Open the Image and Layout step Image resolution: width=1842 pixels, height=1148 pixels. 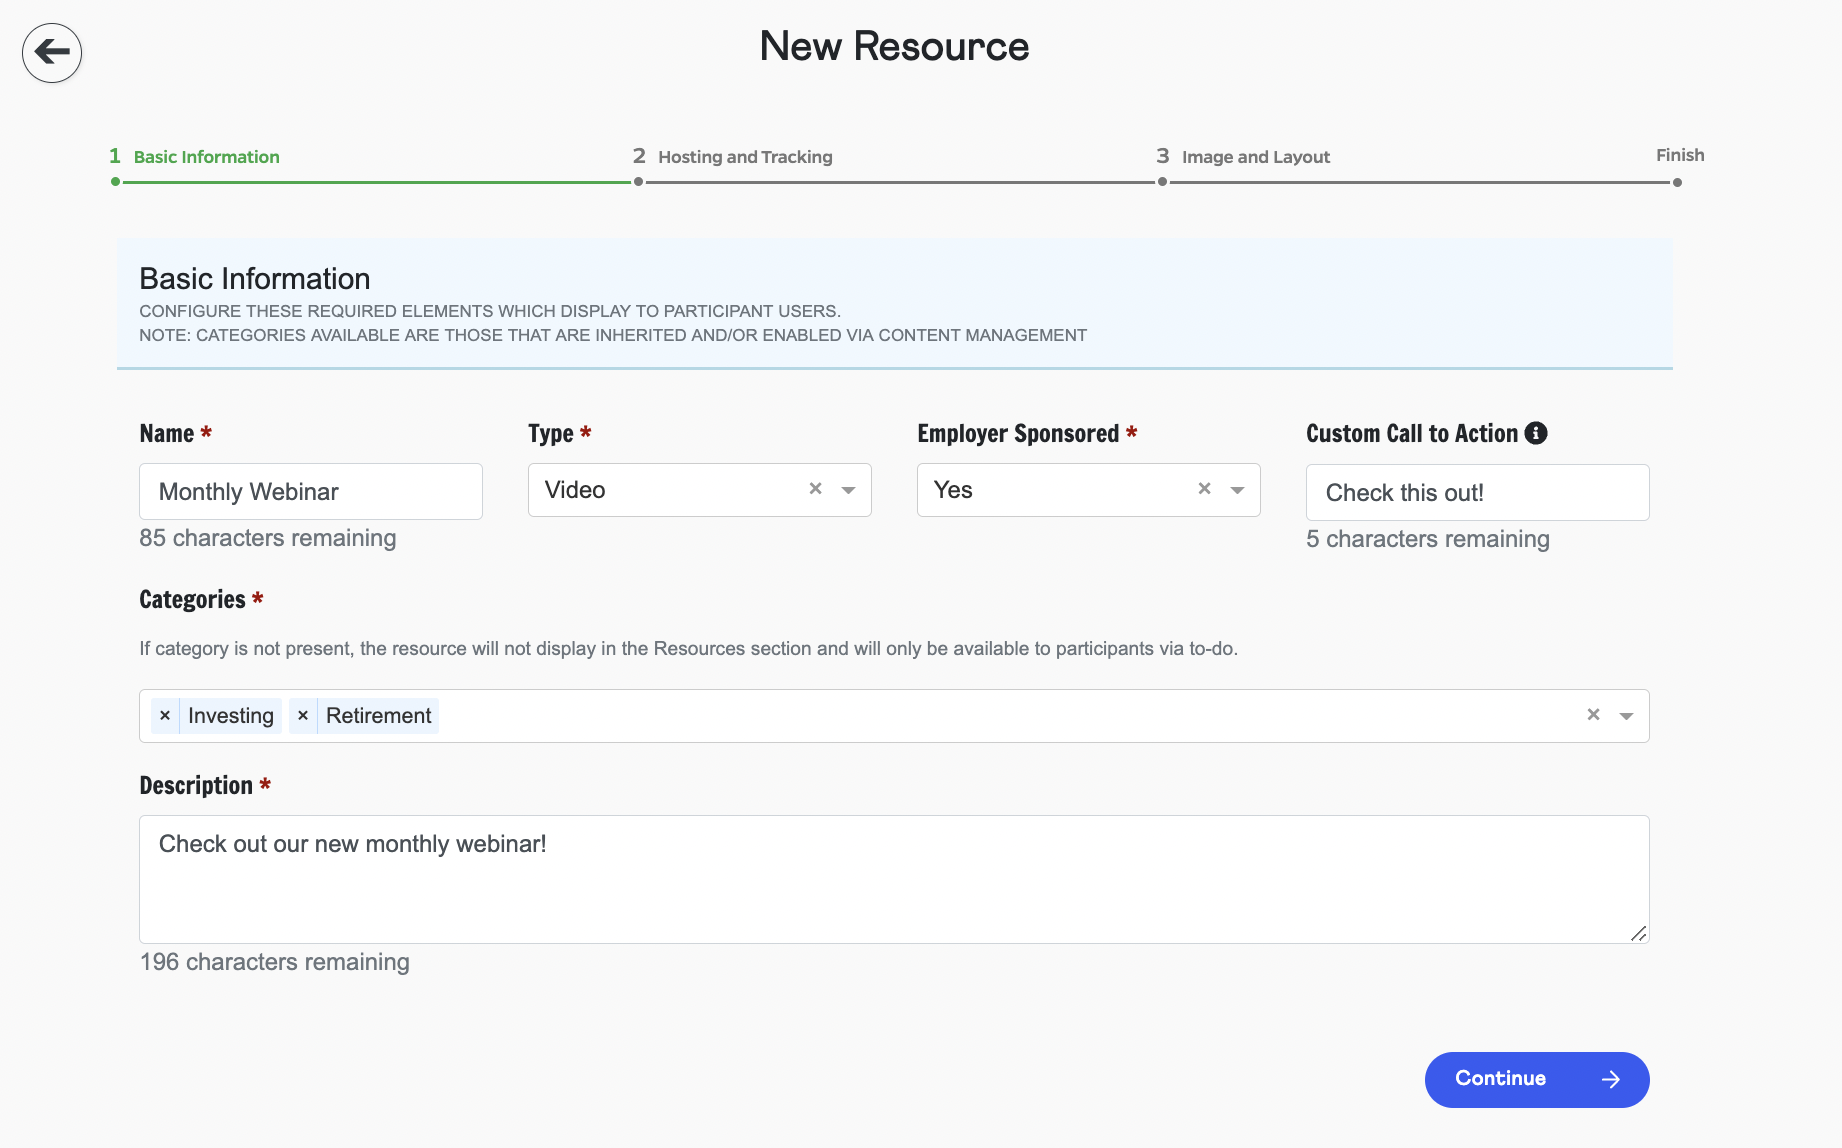[x=1255, y=157]
